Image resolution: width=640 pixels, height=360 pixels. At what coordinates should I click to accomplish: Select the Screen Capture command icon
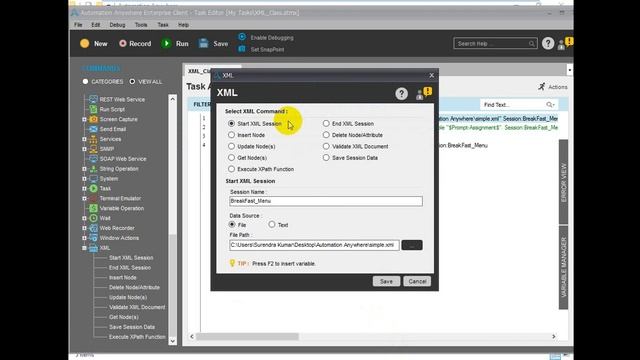click(x=93, y=119)
